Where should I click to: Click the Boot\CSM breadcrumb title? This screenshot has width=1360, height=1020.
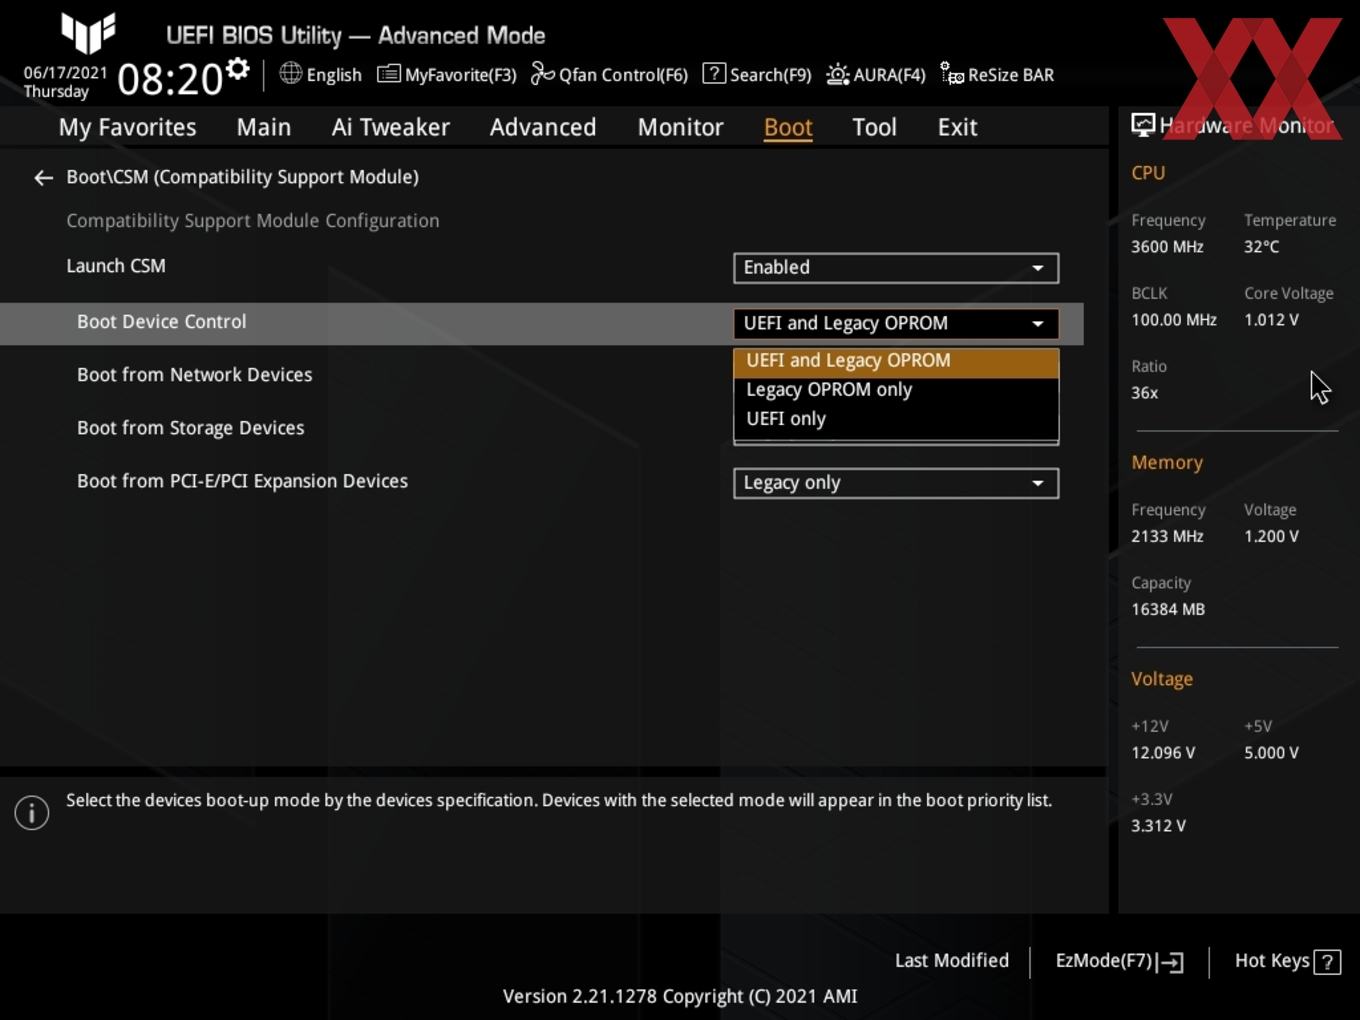tap(243, 177)
